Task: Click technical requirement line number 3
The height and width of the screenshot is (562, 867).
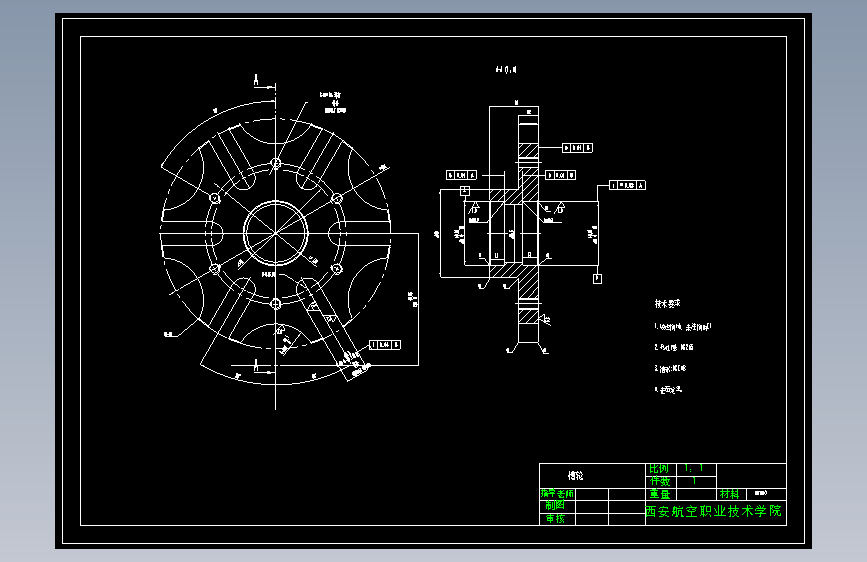Action: (x=670, y=368)
